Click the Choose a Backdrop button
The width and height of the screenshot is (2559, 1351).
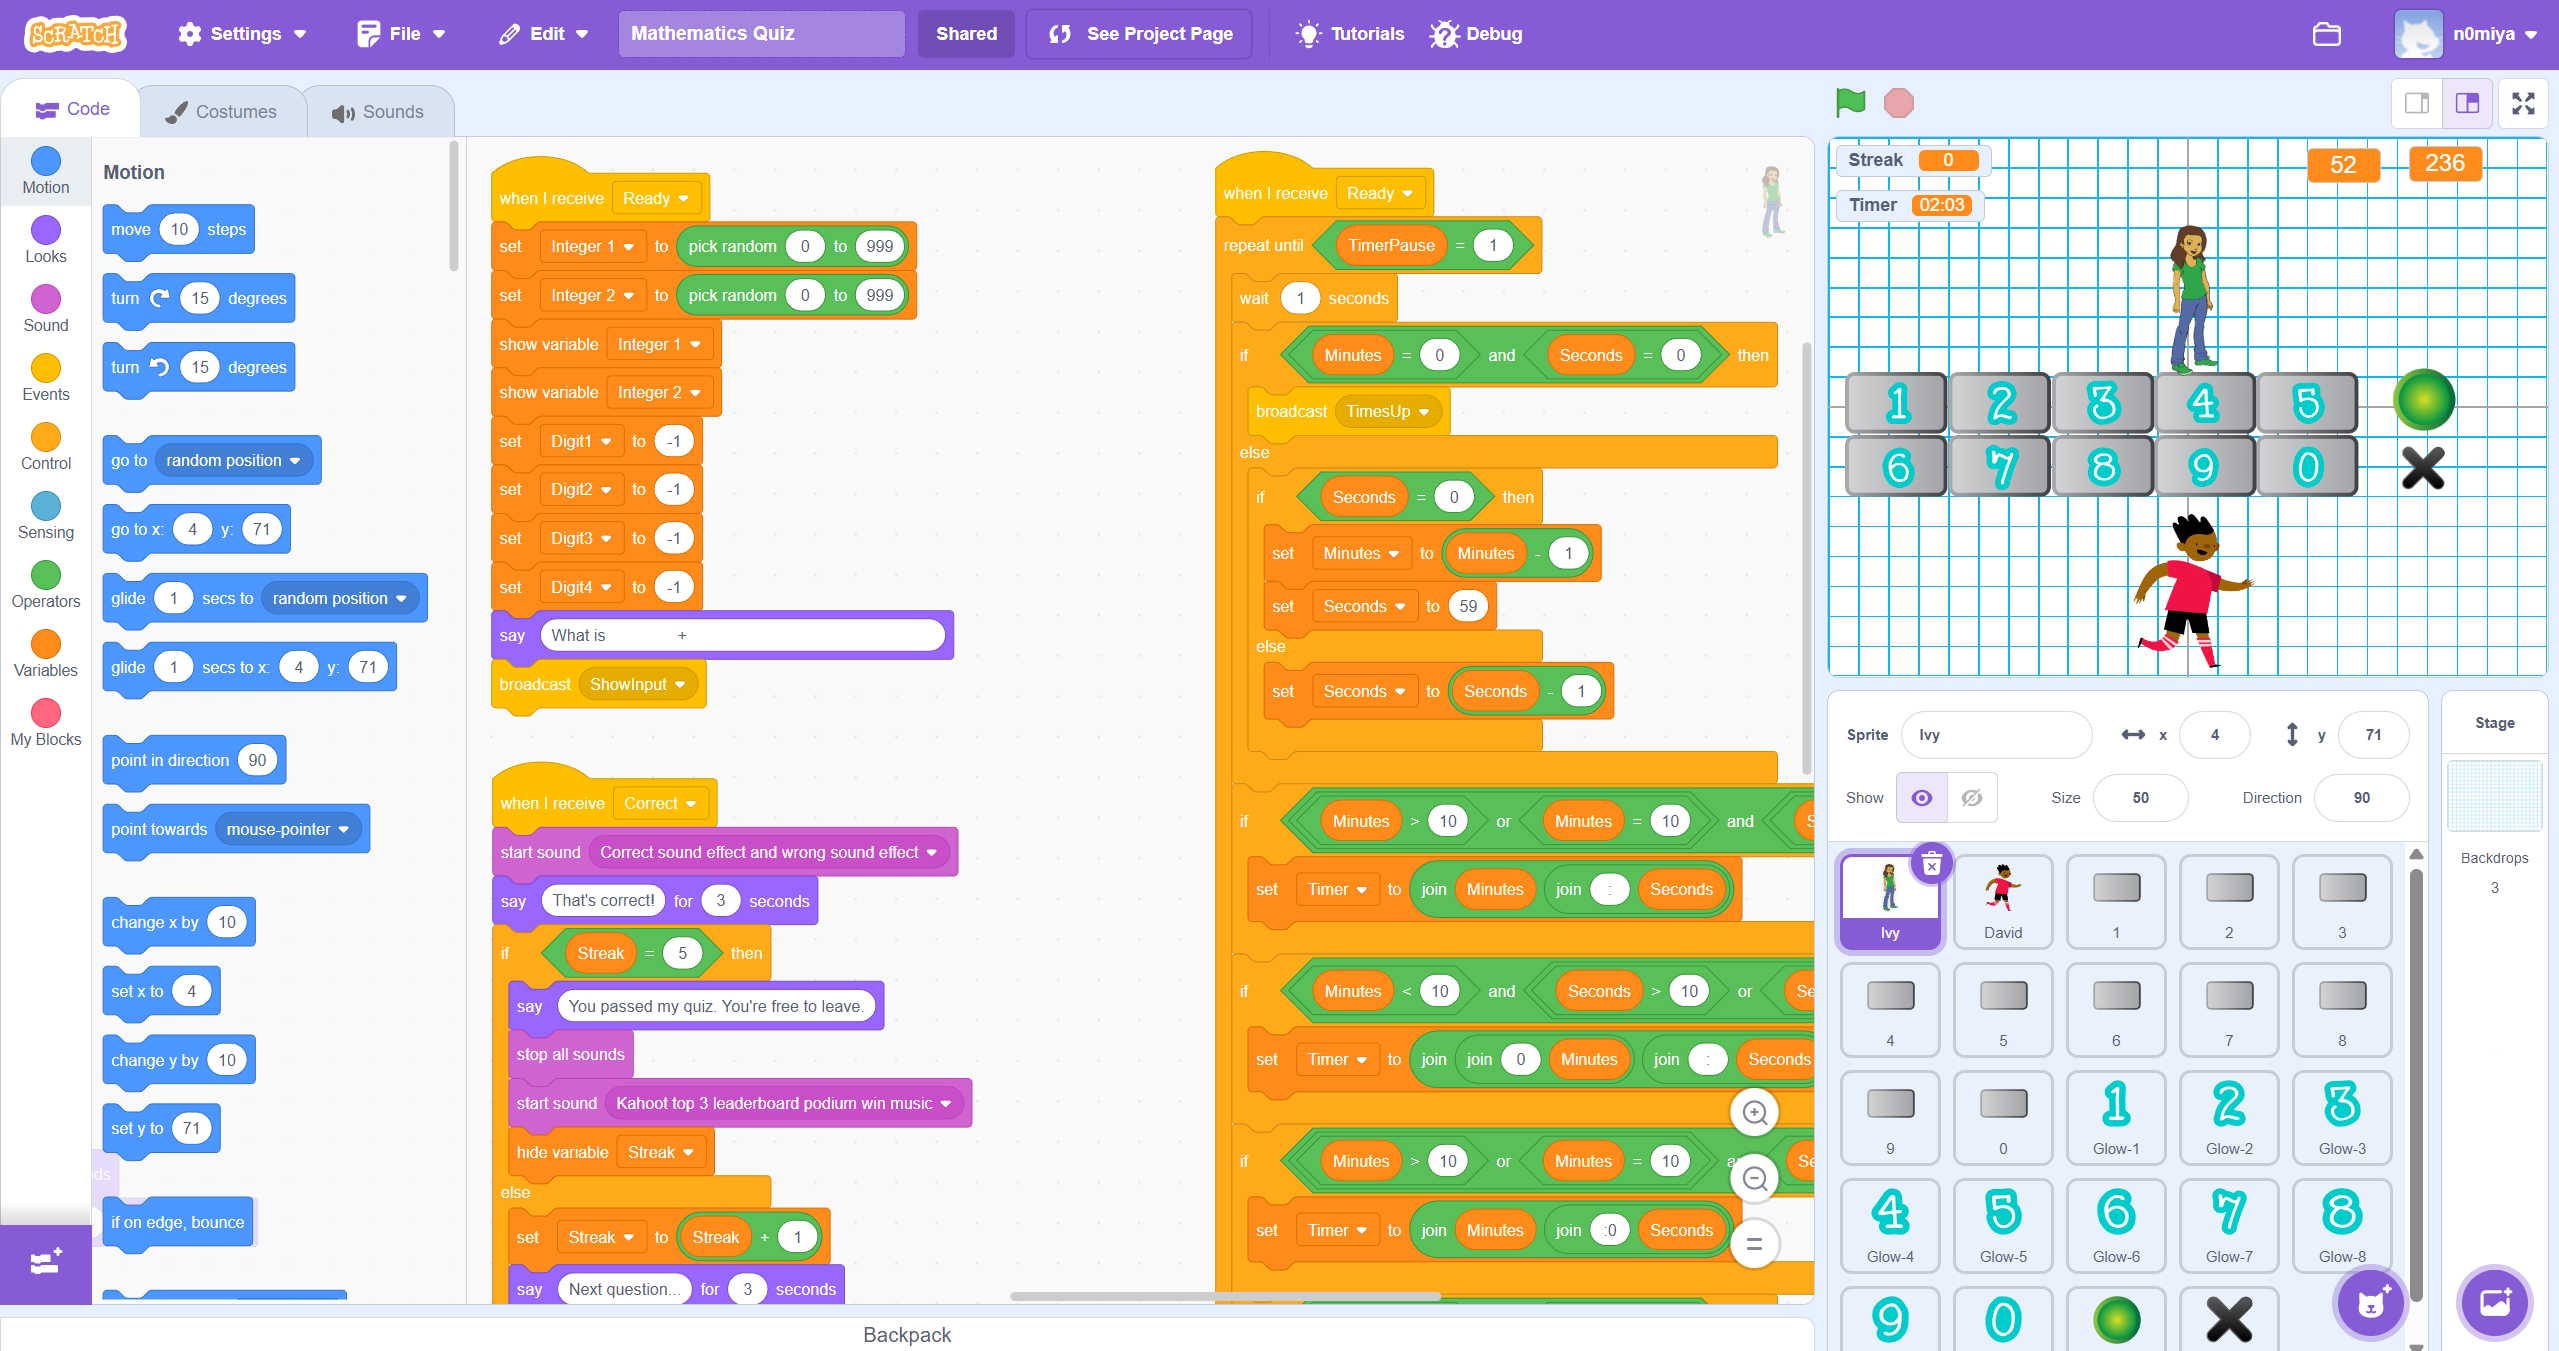point(2495,1302)
